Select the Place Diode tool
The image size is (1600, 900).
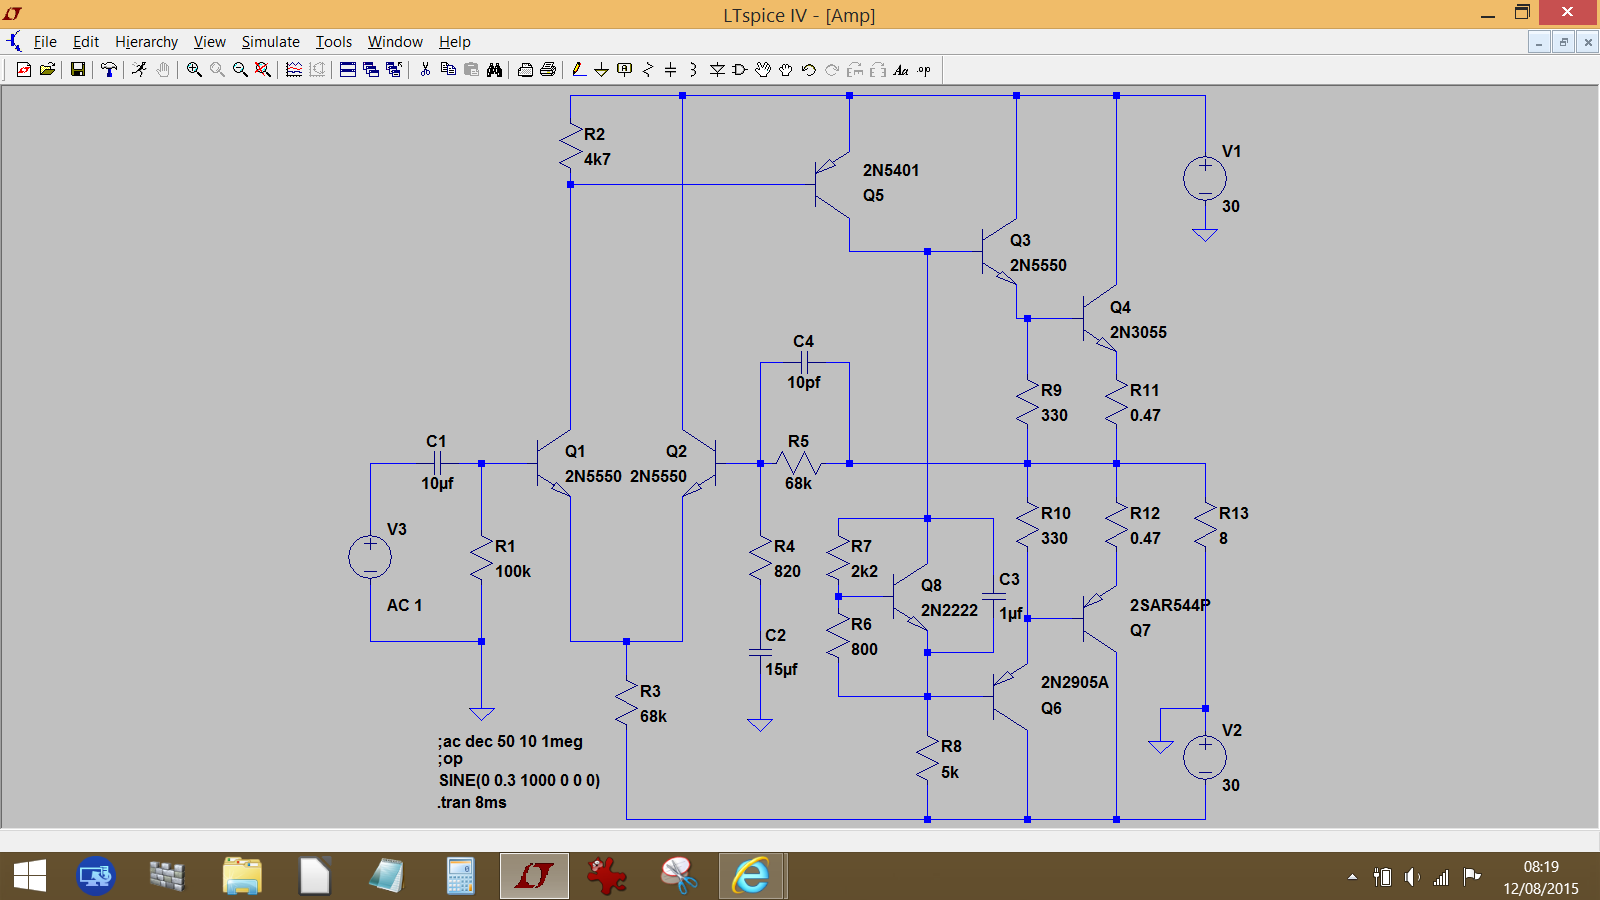(x=717, y=69)
